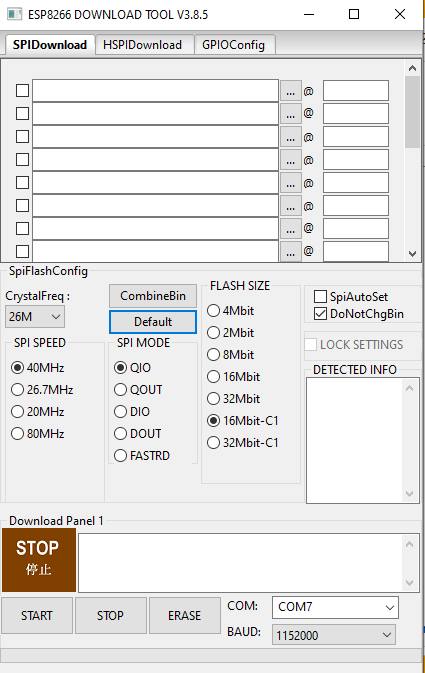The image size is (425, 673).
Task: Open file browser for third bin row
Action: [291, 137]
